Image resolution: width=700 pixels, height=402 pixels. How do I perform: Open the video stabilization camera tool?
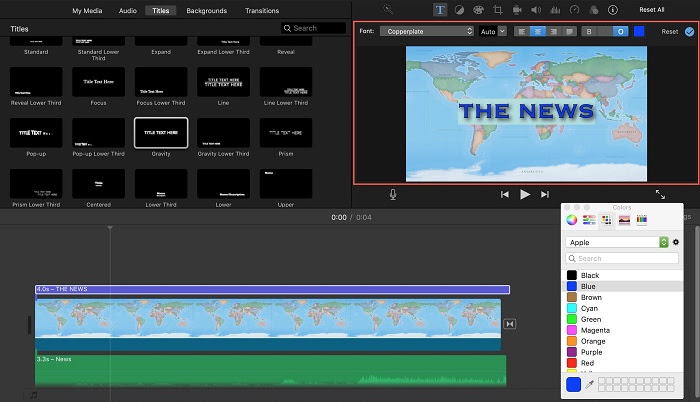[x=517, y=10]
